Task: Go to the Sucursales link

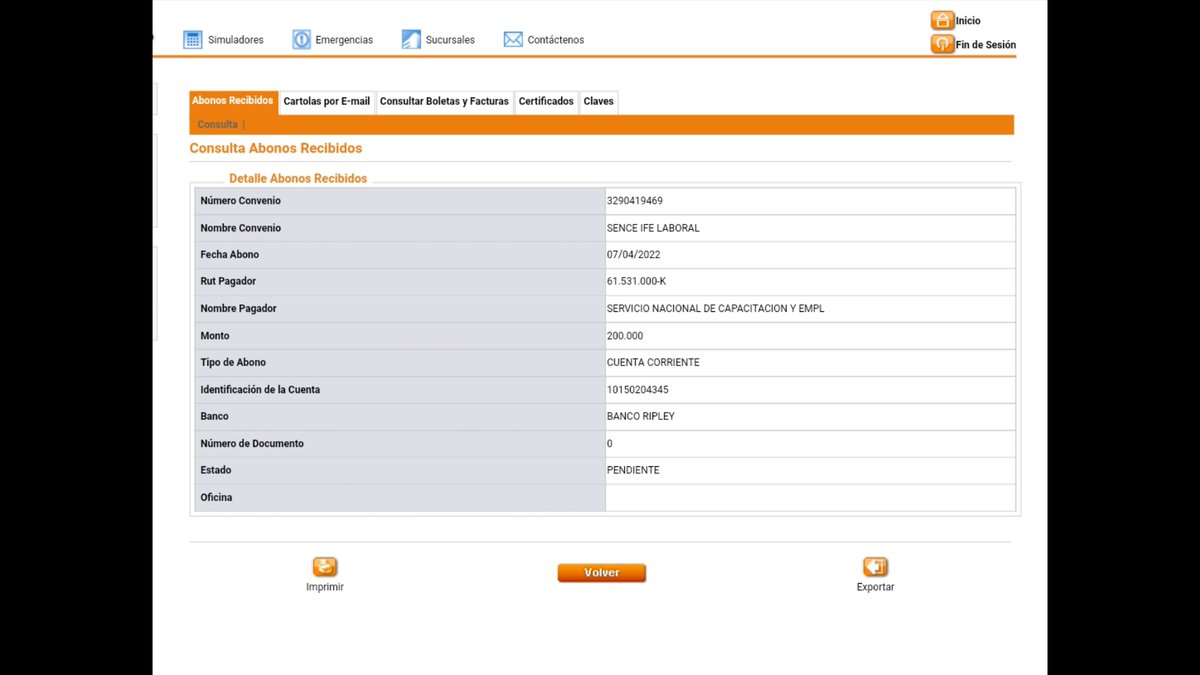Action: [x=450, y=40]
